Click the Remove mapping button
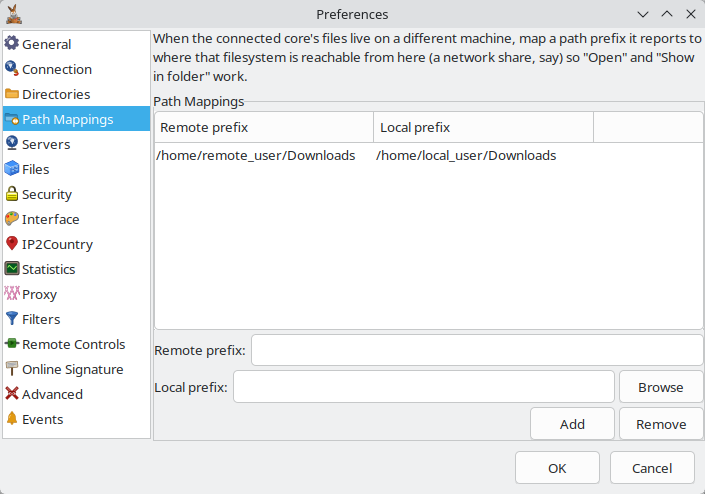This screenshot has height=494, width=705. pyautogui.click(x=661, y=424)
